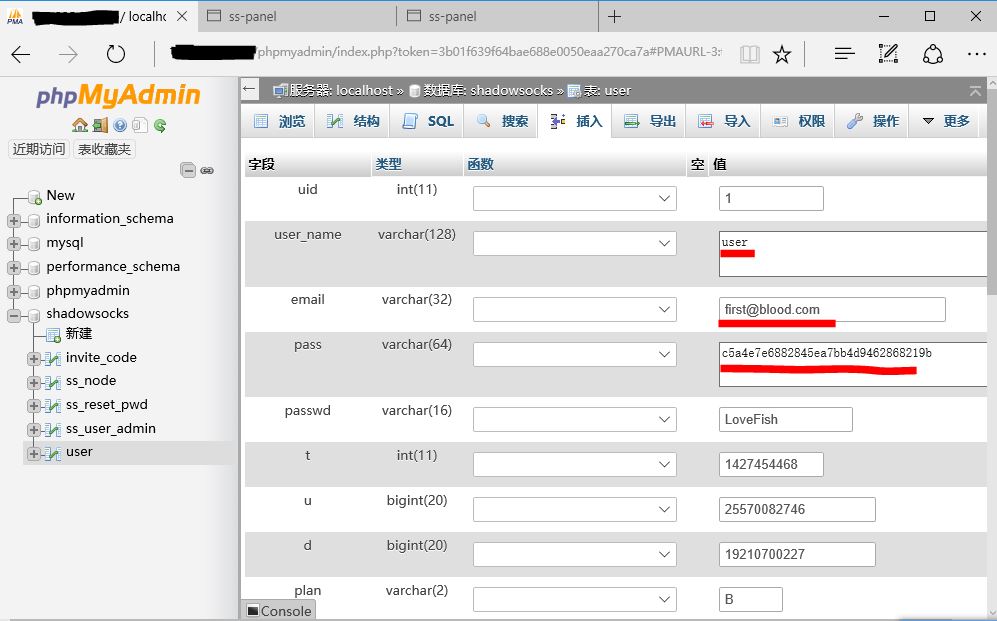Expand mysql database node
Viewport: 997px width, 621px height.
click(13, 244)
